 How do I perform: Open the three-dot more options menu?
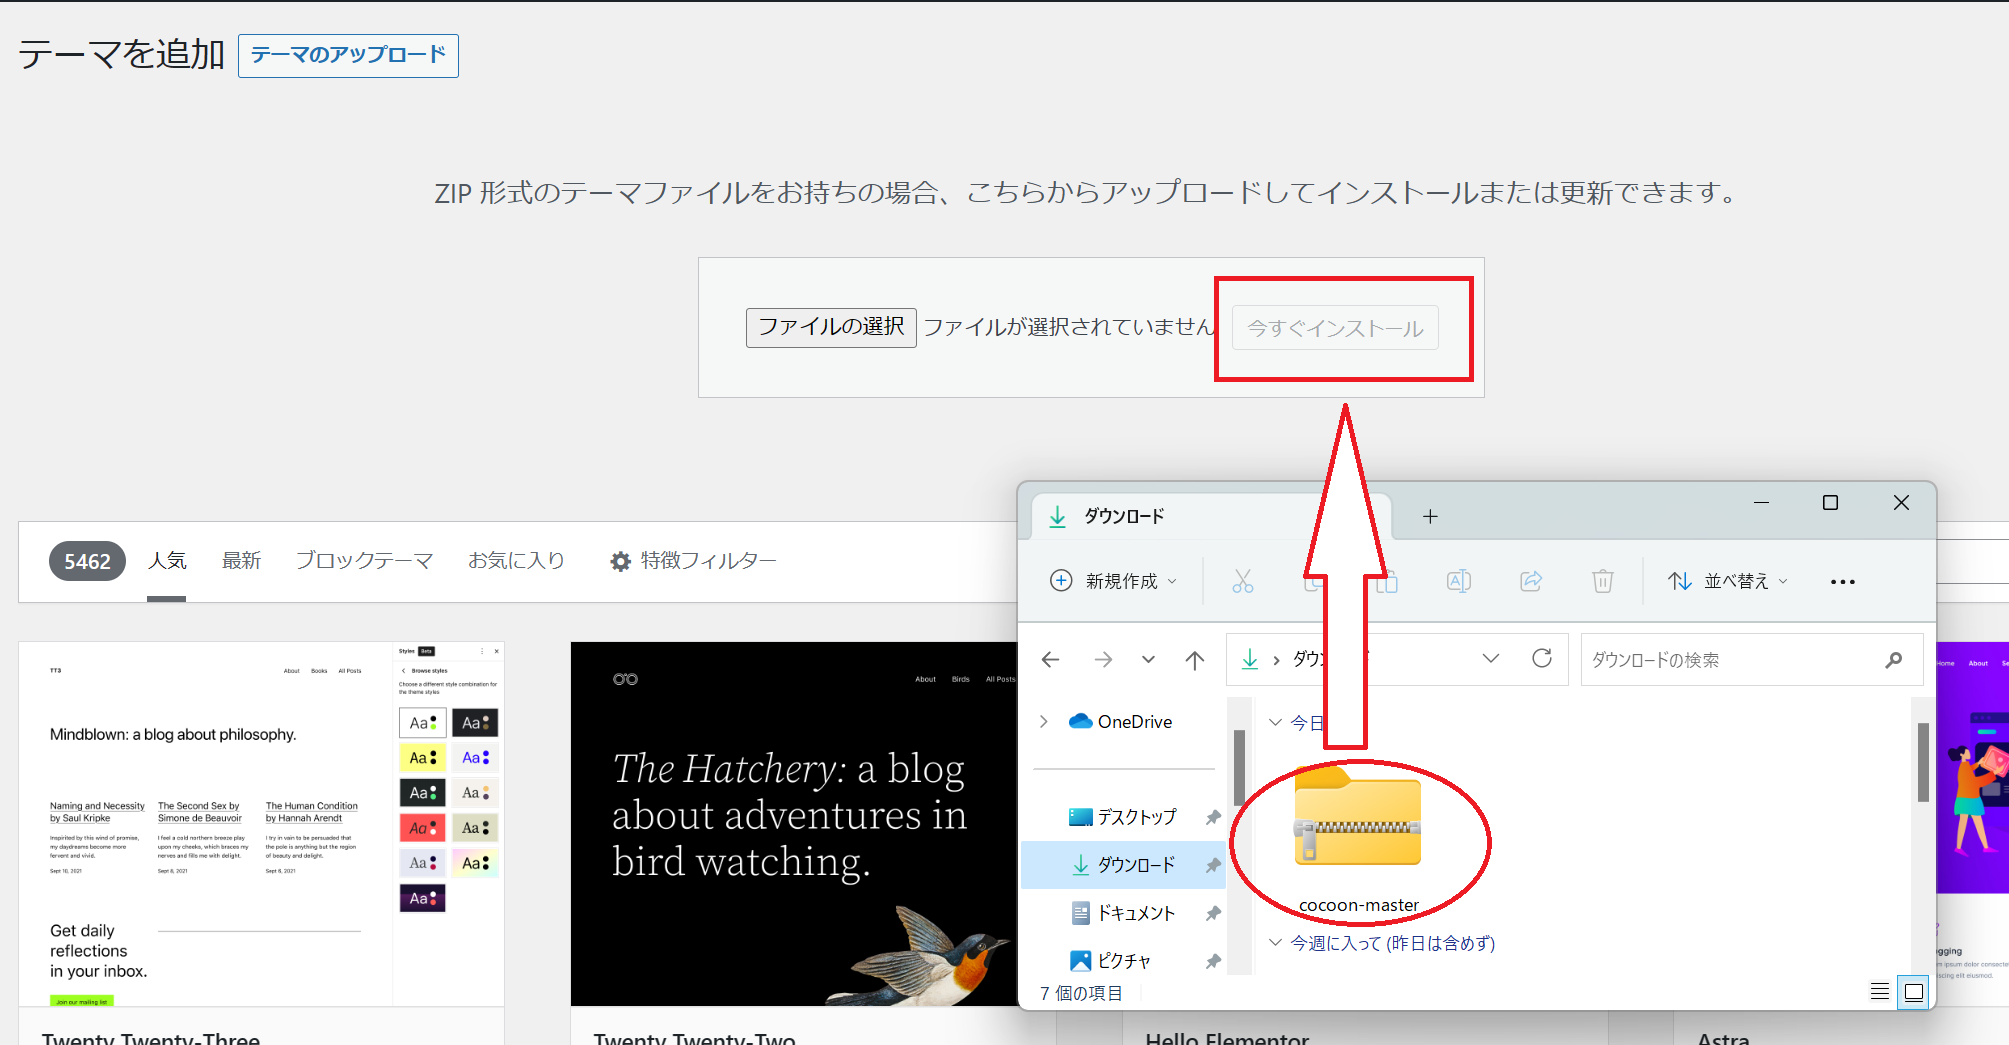coord(1842,582)
